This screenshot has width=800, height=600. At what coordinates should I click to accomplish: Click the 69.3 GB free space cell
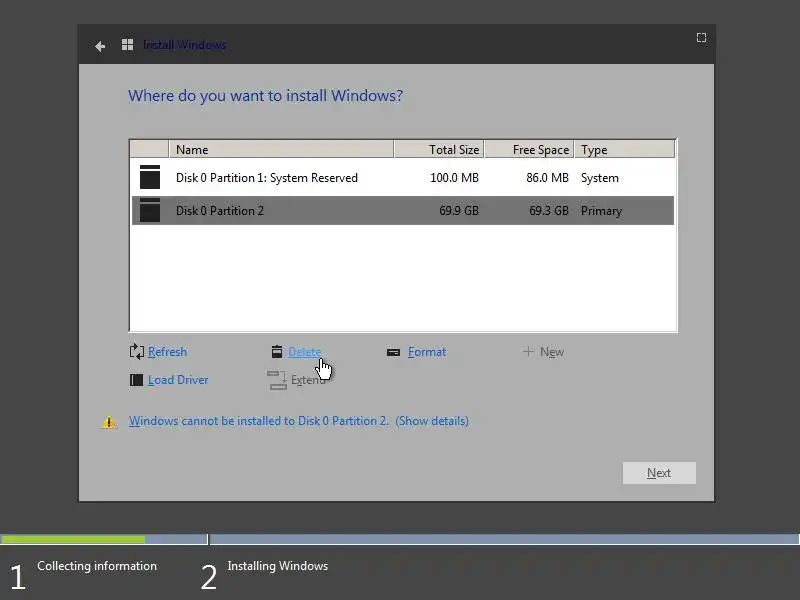click(549, 211)
